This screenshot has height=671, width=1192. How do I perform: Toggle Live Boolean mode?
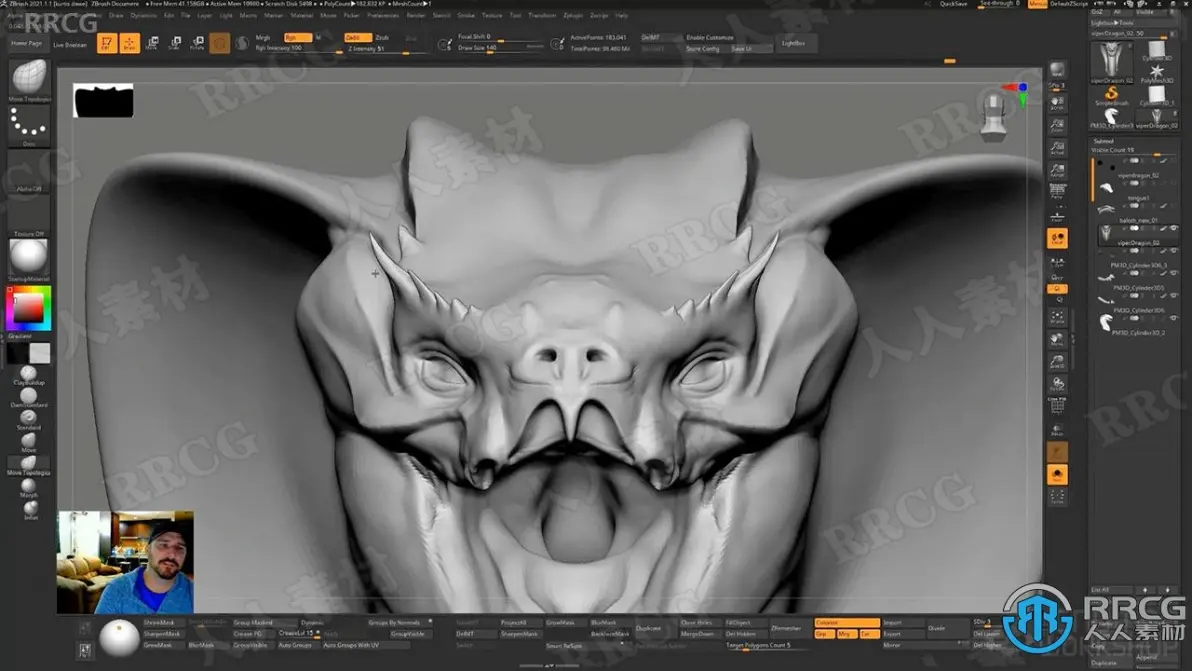[x=70, y=44]
